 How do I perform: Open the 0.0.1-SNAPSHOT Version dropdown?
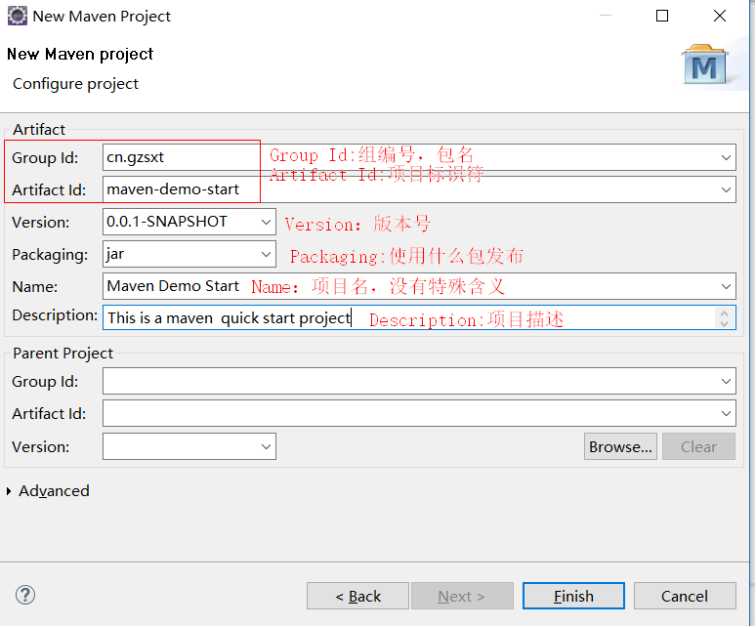(x=266, y=222)
